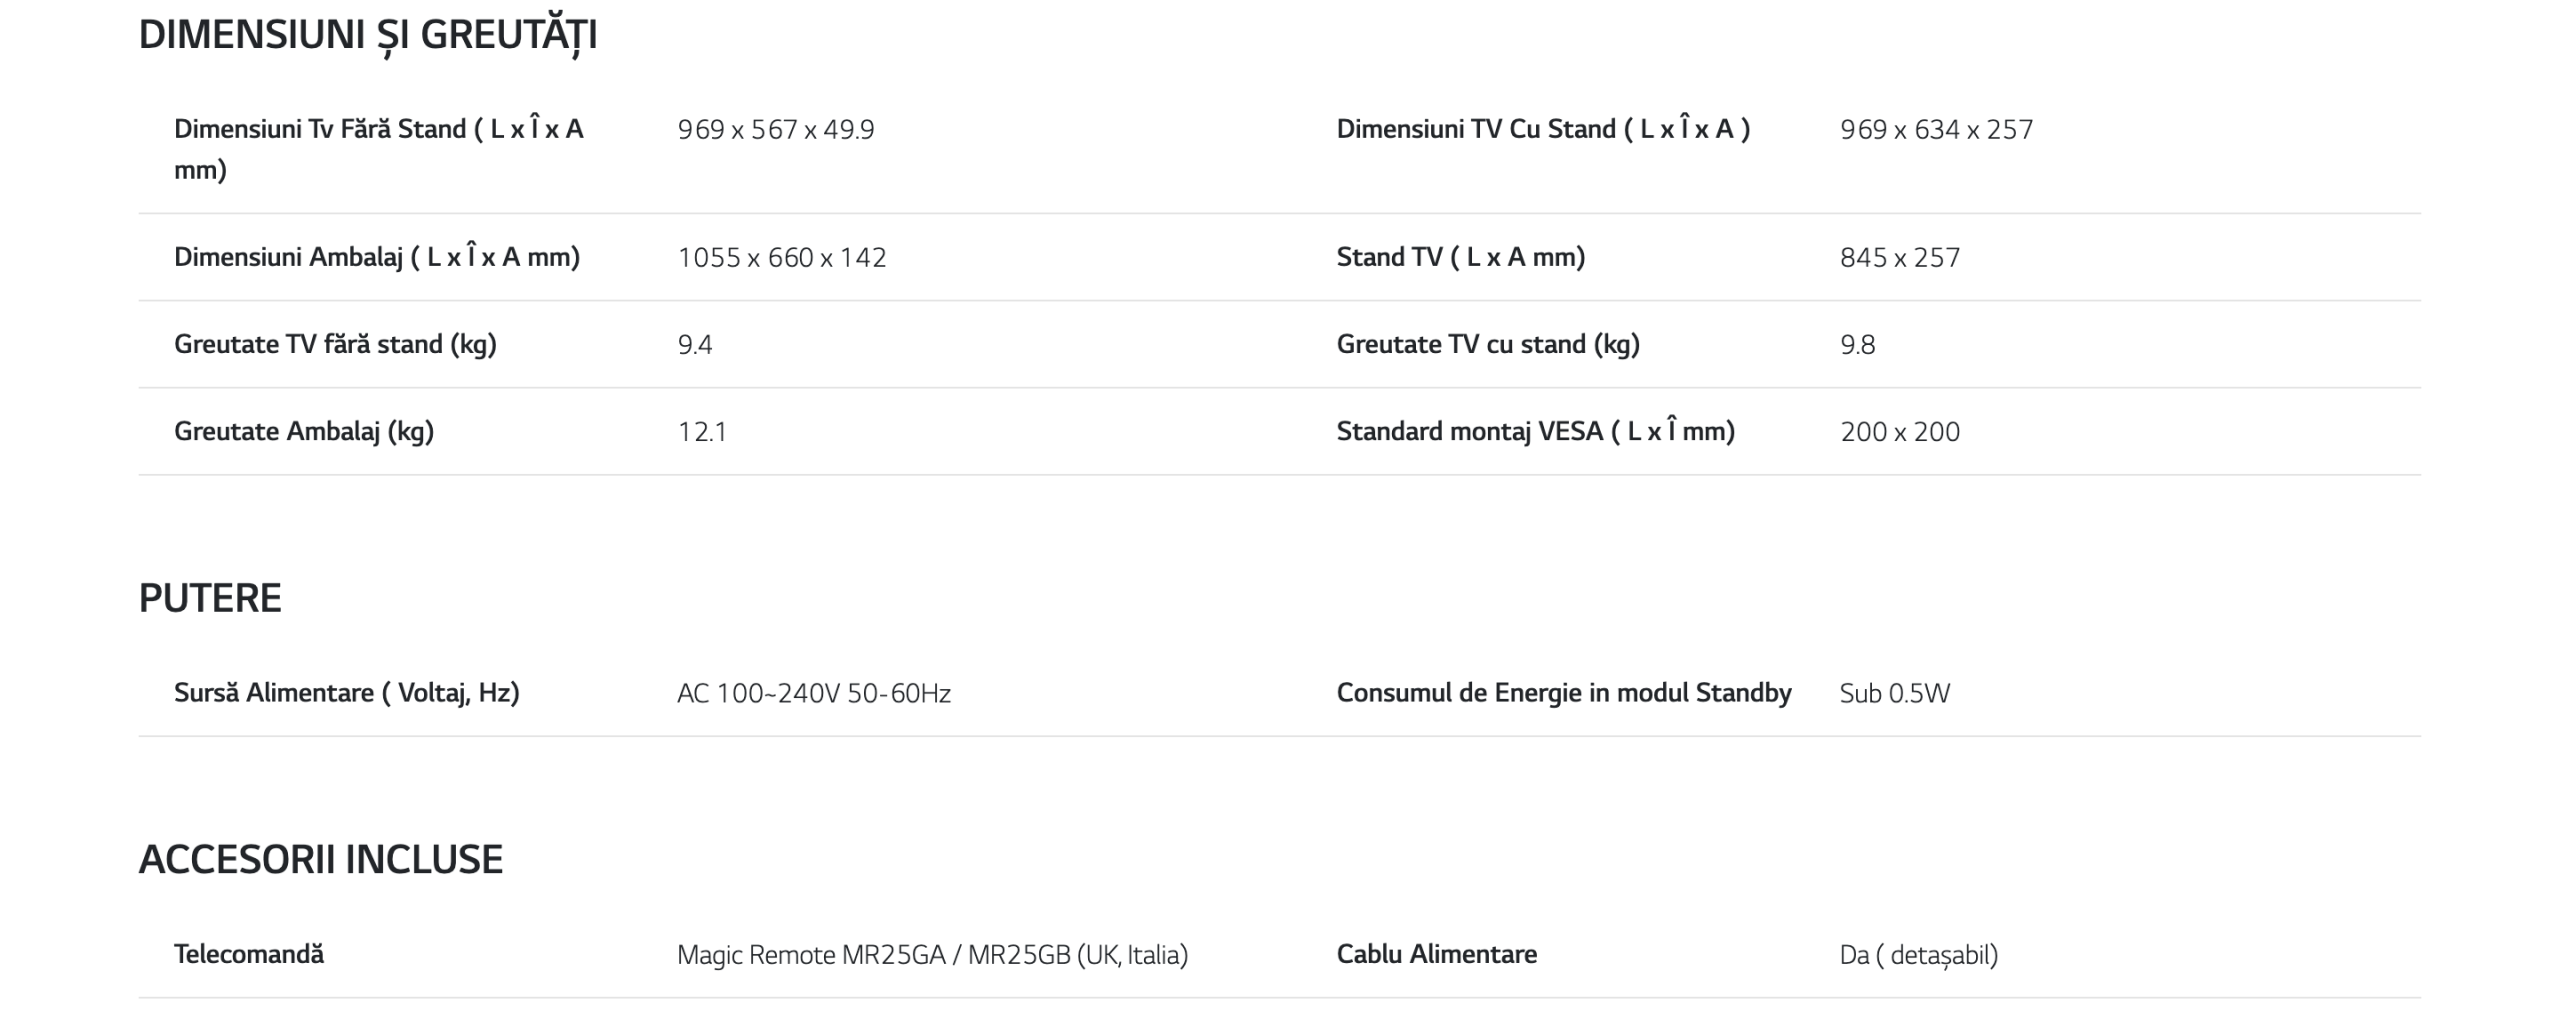This screenshot has width=2560, height=1035.
Task: Select the Magic Remote MR25GA text
Action: point(811,955)
